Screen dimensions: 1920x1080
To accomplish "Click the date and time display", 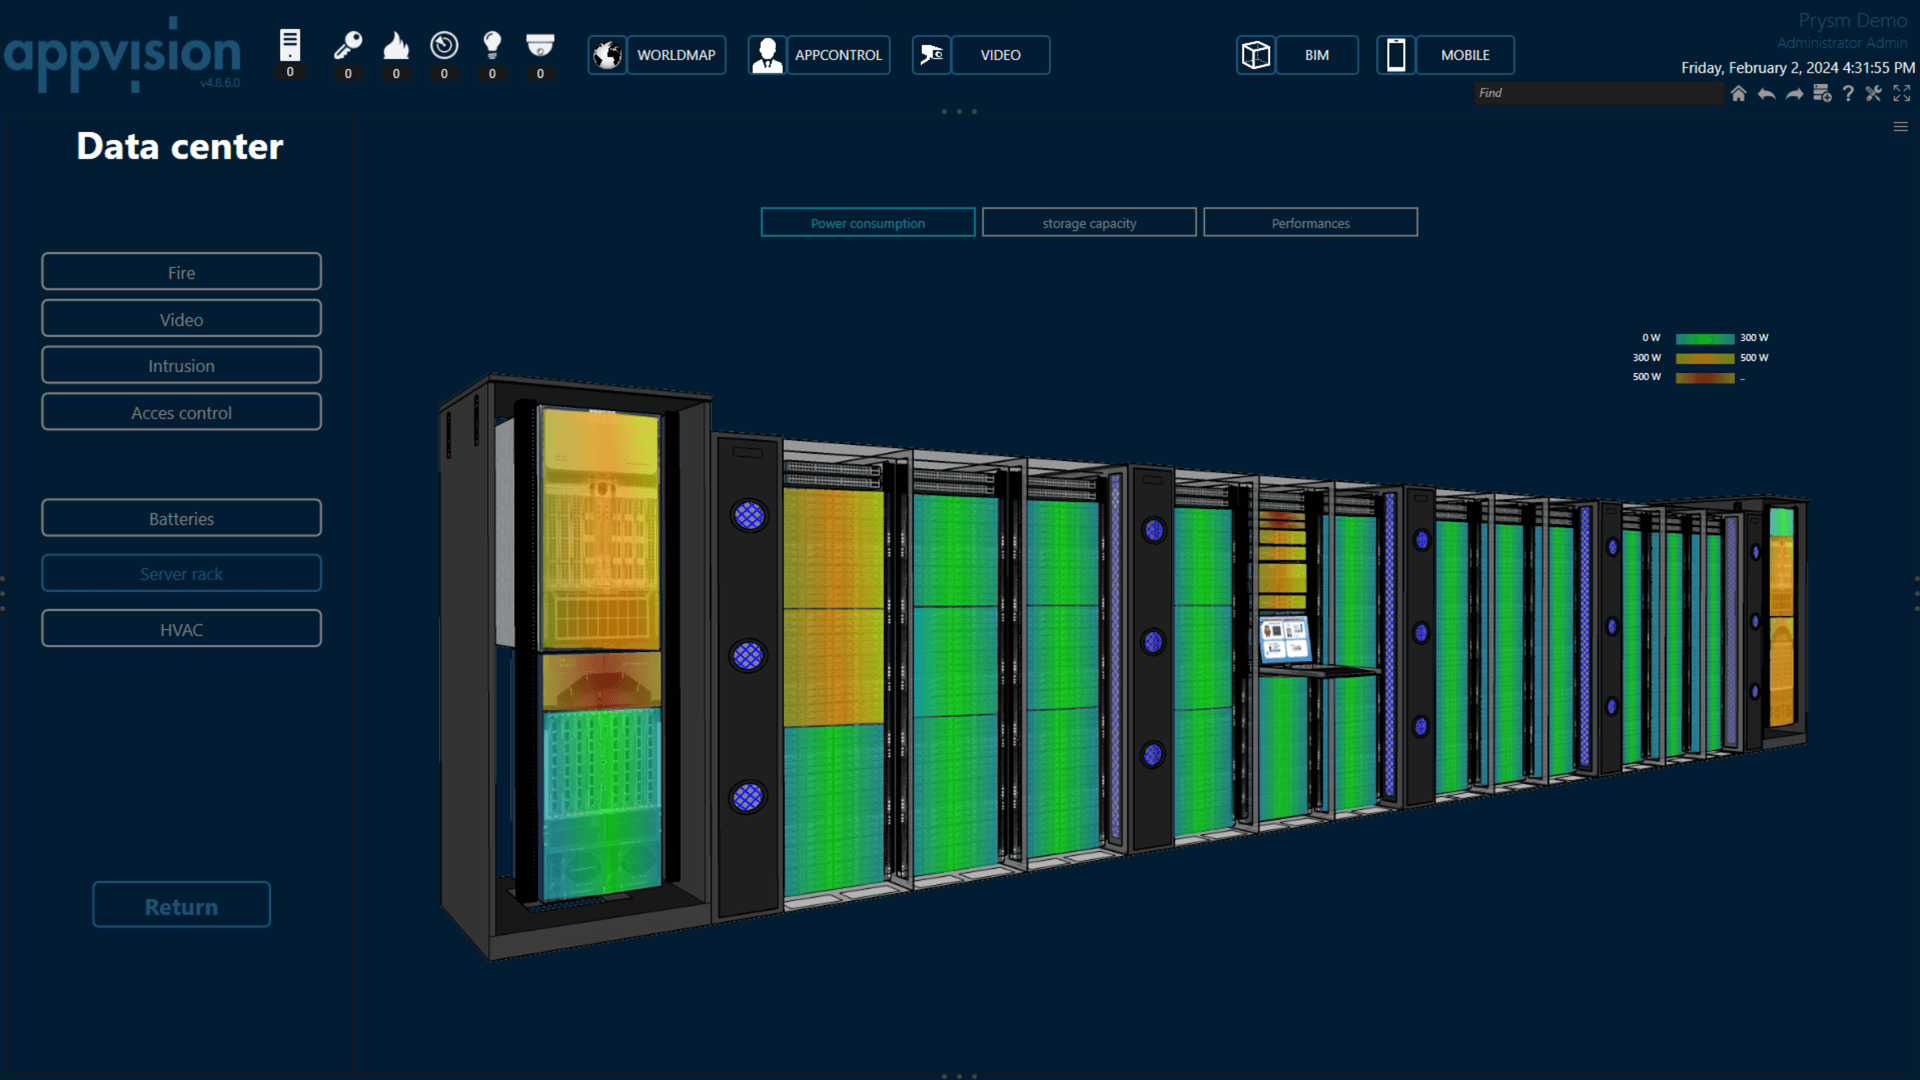I will point(1797,68).
